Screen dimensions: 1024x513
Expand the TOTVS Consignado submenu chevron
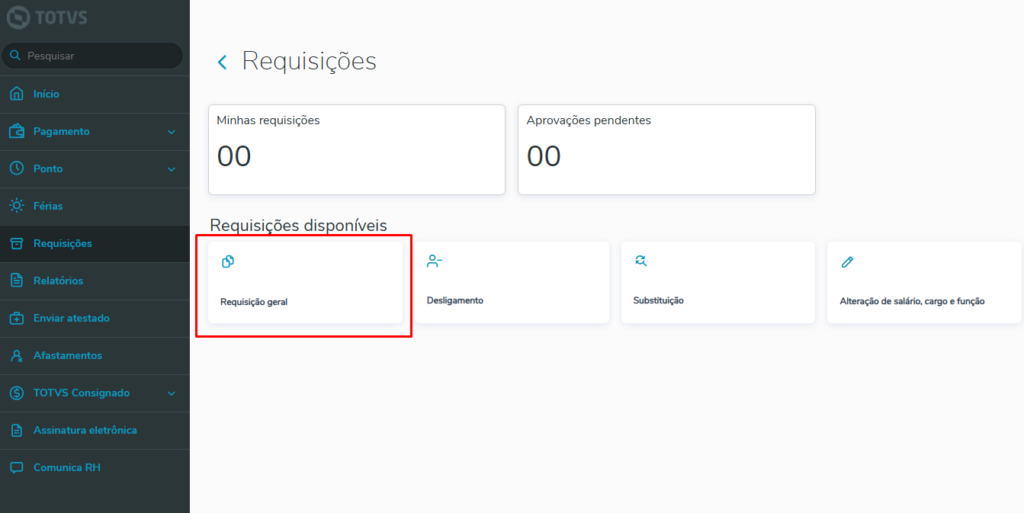[171, 393]
